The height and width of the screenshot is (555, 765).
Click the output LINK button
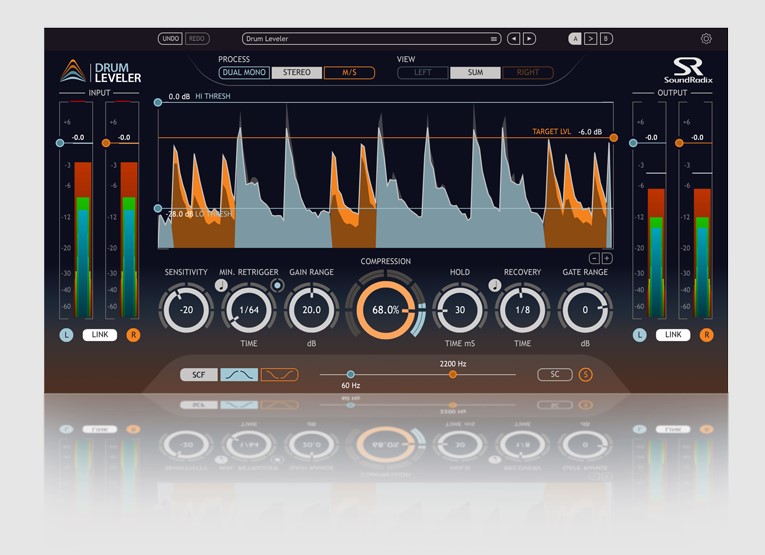[673, 335]
